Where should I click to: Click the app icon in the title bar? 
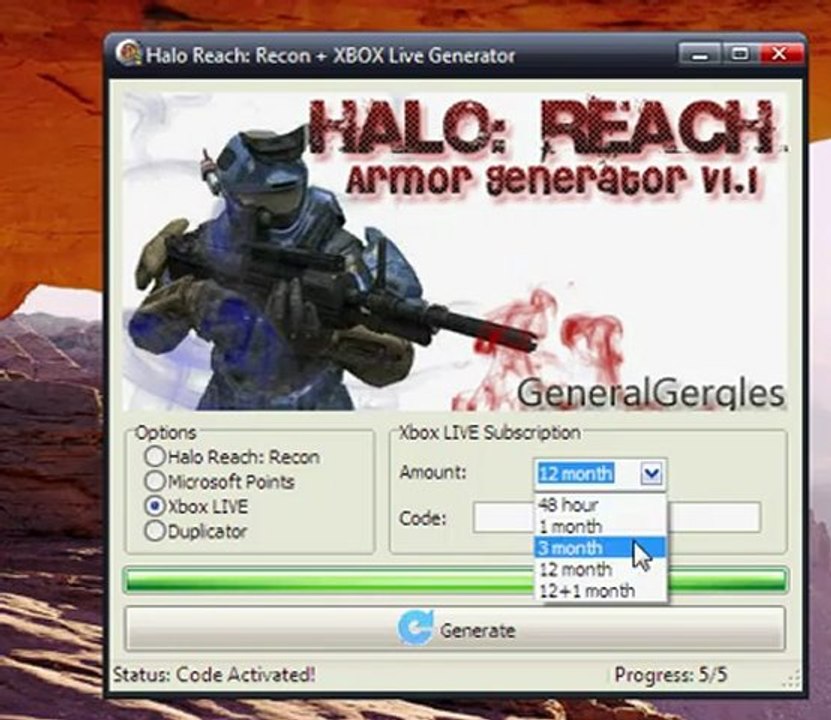(129, 53)
